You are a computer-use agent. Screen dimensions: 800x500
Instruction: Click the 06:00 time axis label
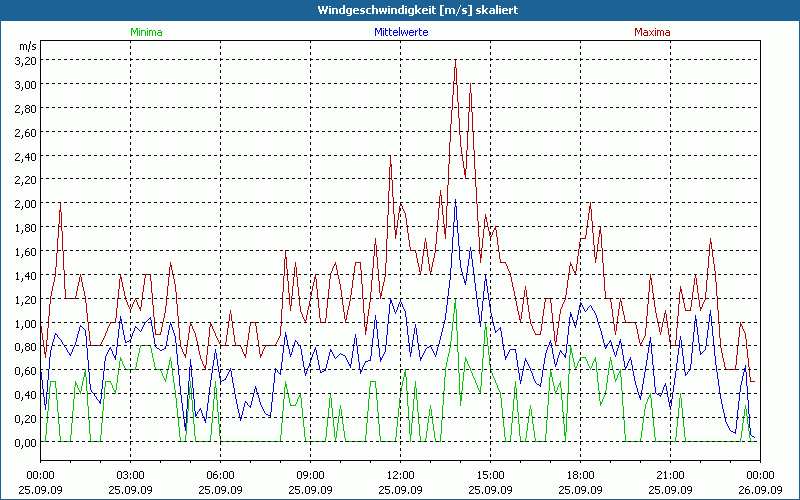pos(220,476)
